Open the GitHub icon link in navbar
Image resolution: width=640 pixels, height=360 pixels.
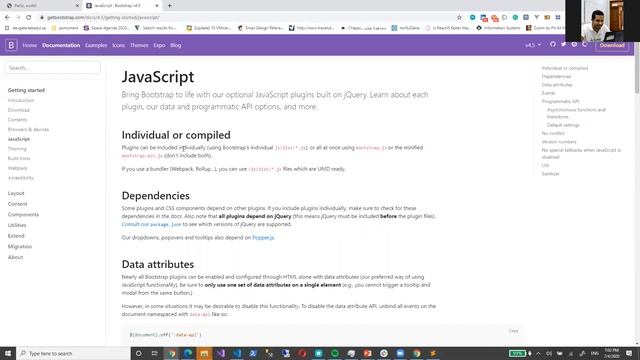(553, 44)
